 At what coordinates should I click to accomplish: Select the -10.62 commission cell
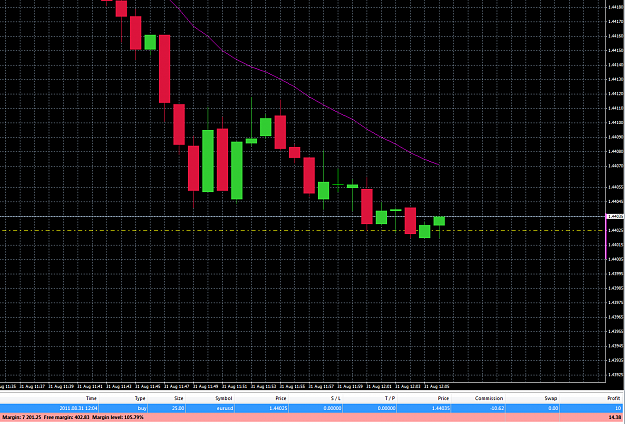tap(495, 408)
